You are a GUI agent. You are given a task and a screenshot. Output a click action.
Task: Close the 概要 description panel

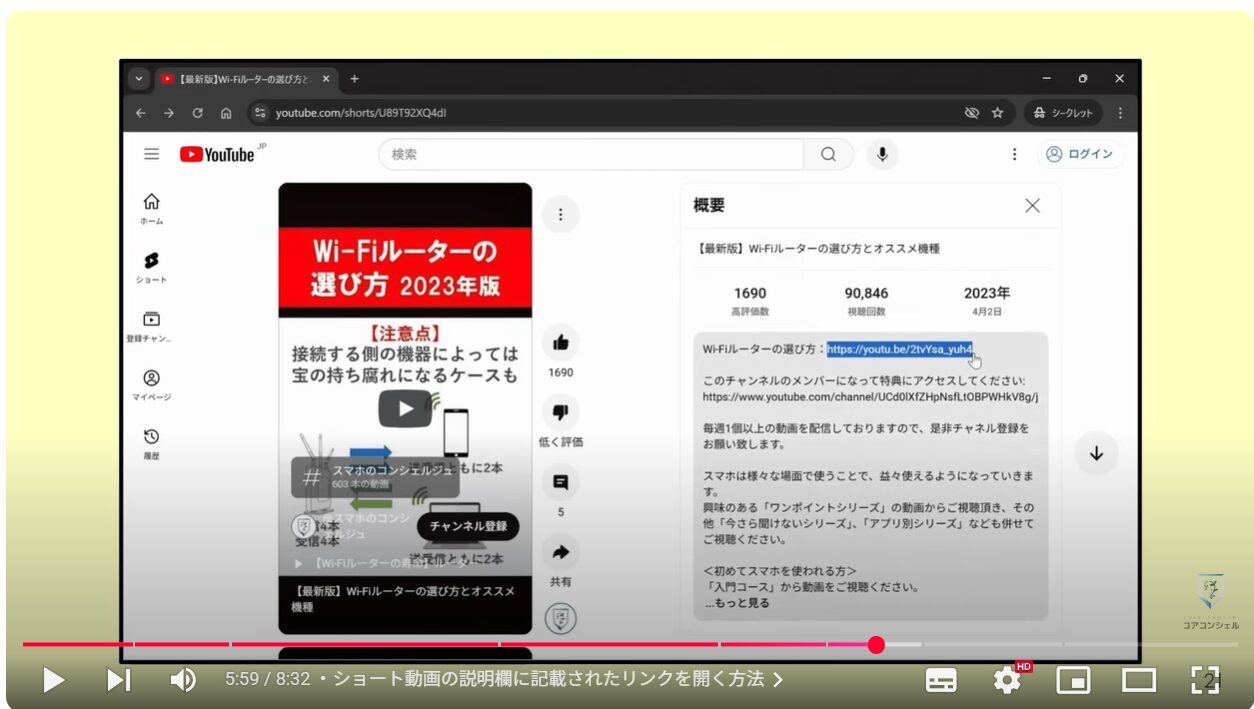pos(1032,205)
